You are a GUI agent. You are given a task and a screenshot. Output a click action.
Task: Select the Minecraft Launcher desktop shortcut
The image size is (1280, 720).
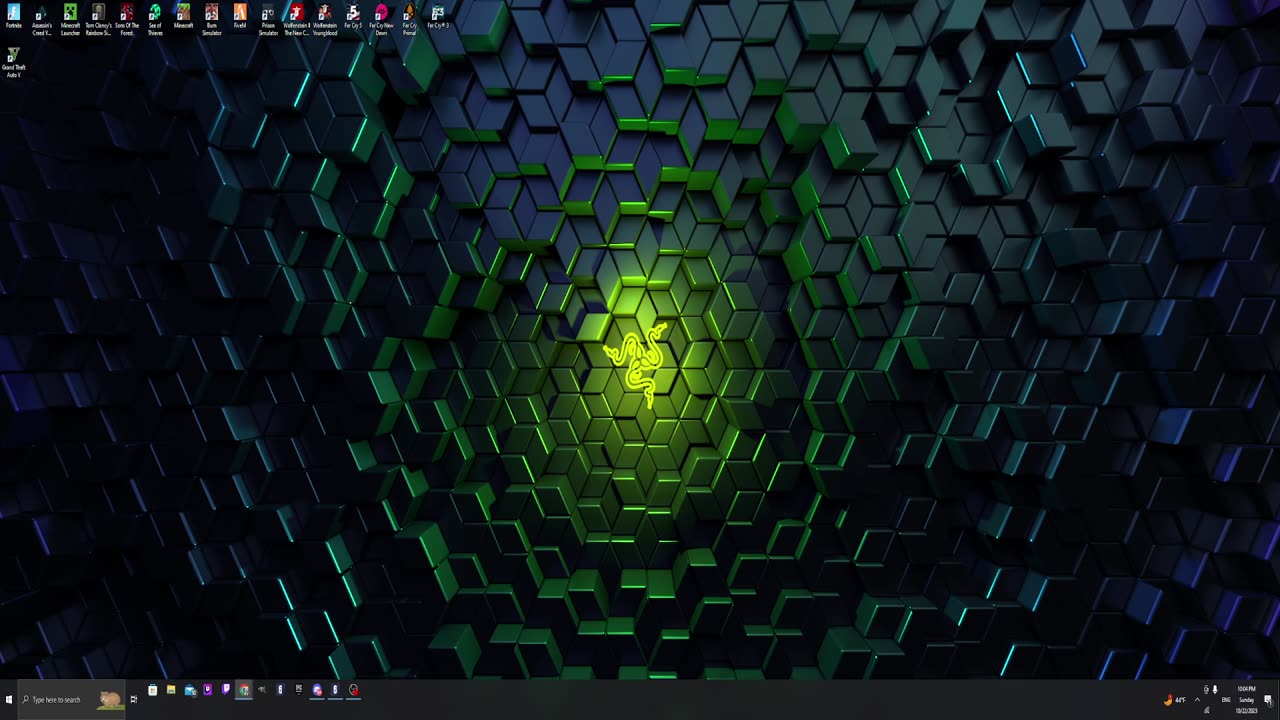[x=70, y=20]
